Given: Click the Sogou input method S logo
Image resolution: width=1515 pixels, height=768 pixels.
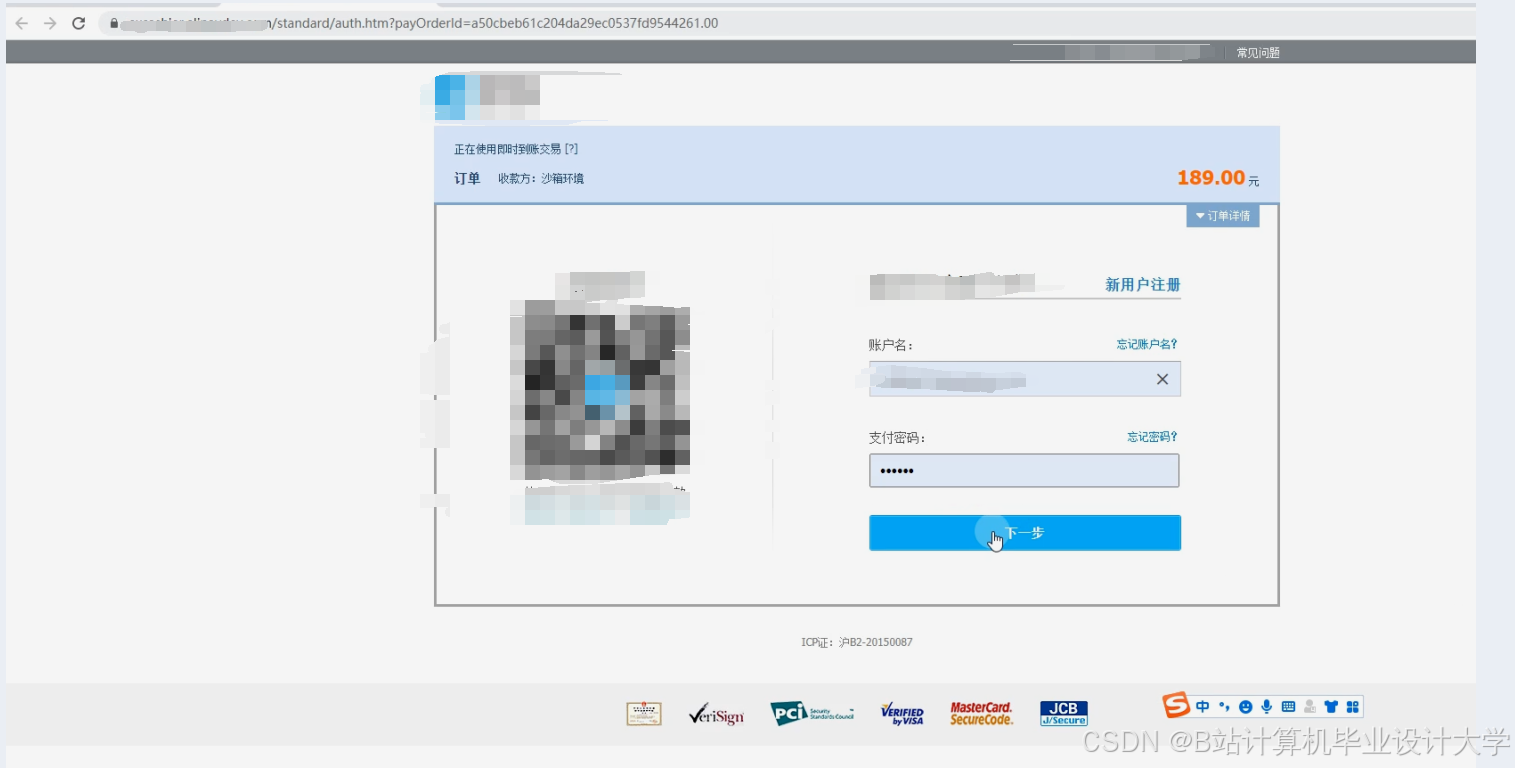Looking at the screenshot, I should click(x=1176, y=706).
